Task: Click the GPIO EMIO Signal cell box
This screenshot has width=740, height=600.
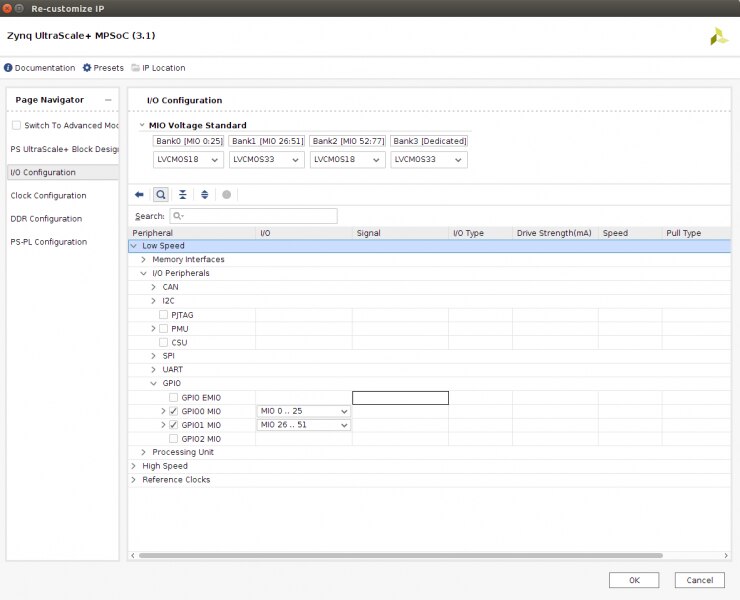Action: (x=400, y=398)
